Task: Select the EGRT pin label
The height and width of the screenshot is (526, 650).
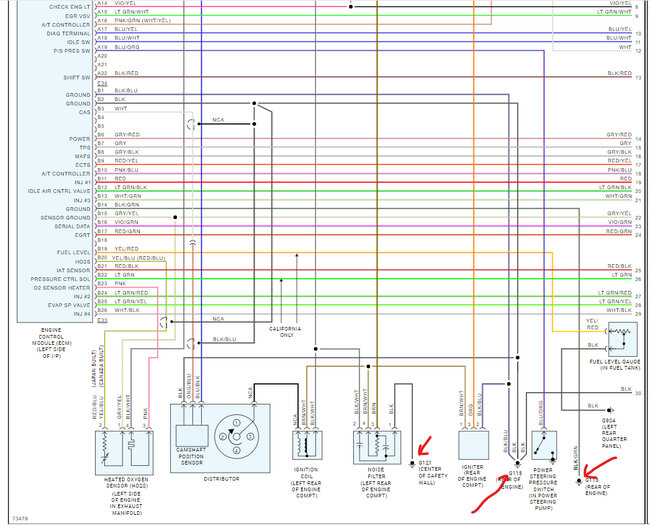Action: [82, 235]
